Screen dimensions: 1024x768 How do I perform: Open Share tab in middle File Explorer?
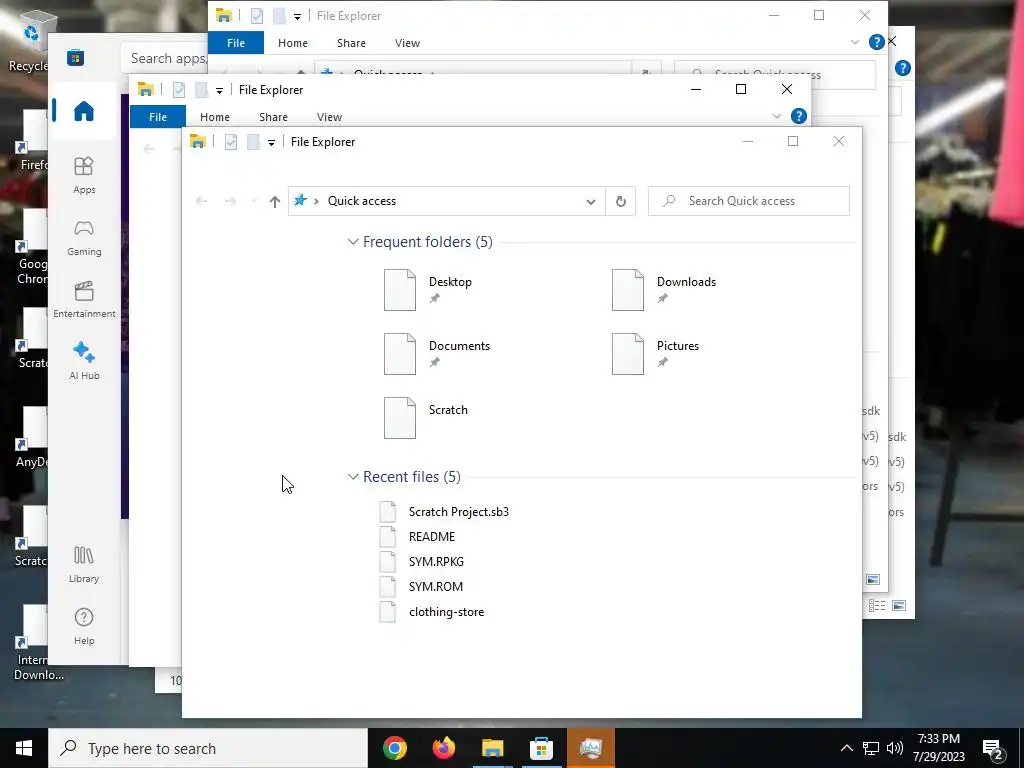click(273, 117)
